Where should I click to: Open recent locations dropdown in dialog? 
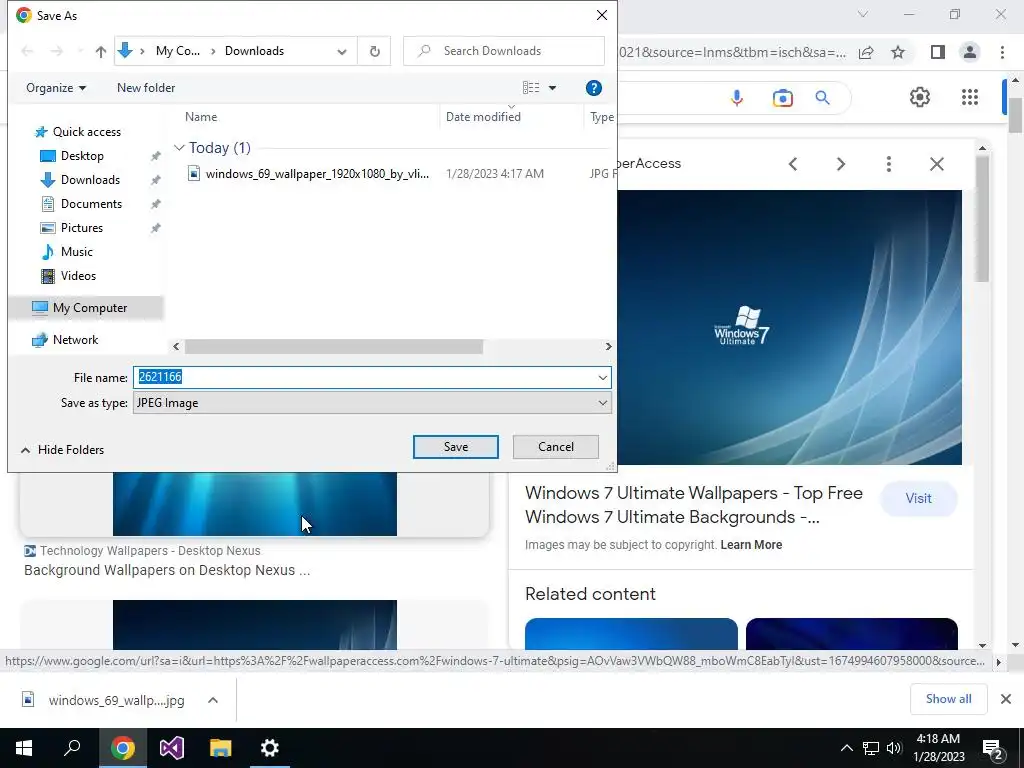pos(79,51)
